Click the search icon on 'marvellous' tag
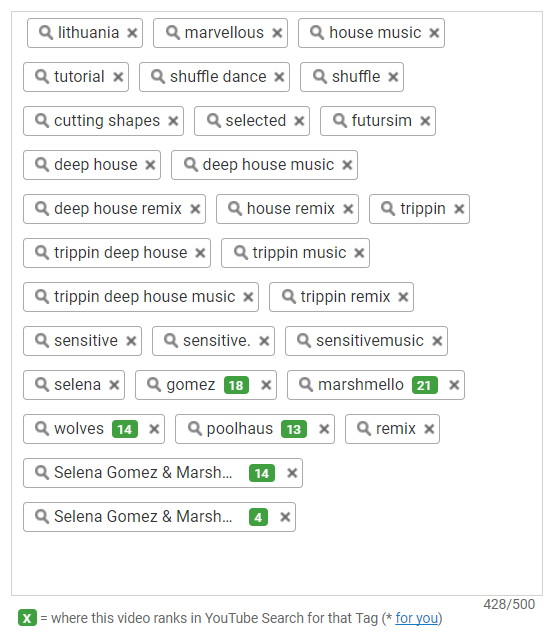Screen dimensions: 555x638 (x=173, y=33)
